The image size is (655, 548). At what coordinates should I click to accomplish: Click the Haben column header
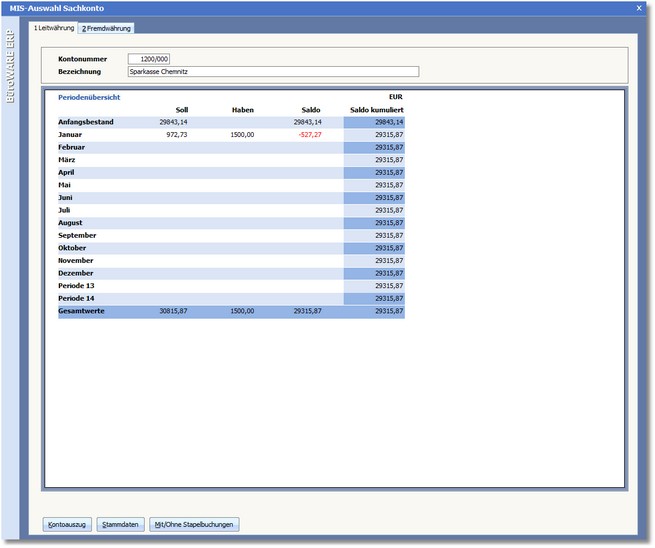(243, 109)
